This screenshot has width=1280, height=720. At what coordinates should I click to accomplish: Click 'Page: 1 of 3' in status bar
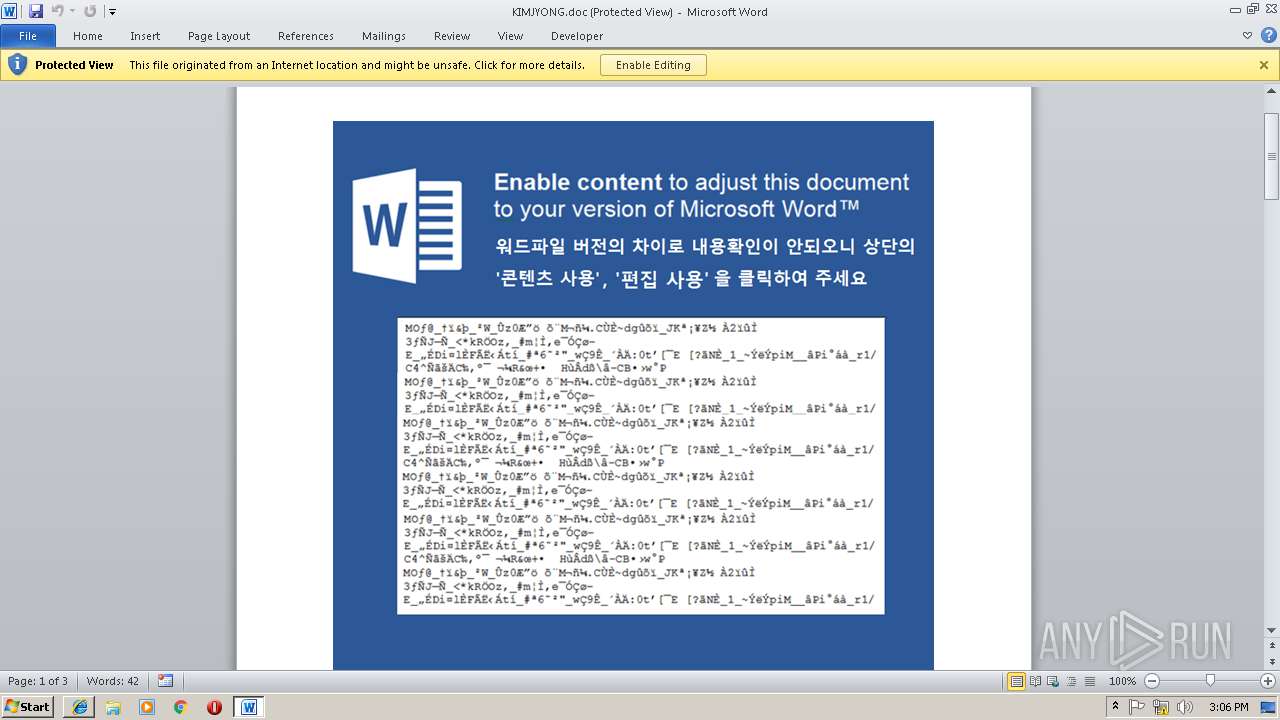[38, 681]
